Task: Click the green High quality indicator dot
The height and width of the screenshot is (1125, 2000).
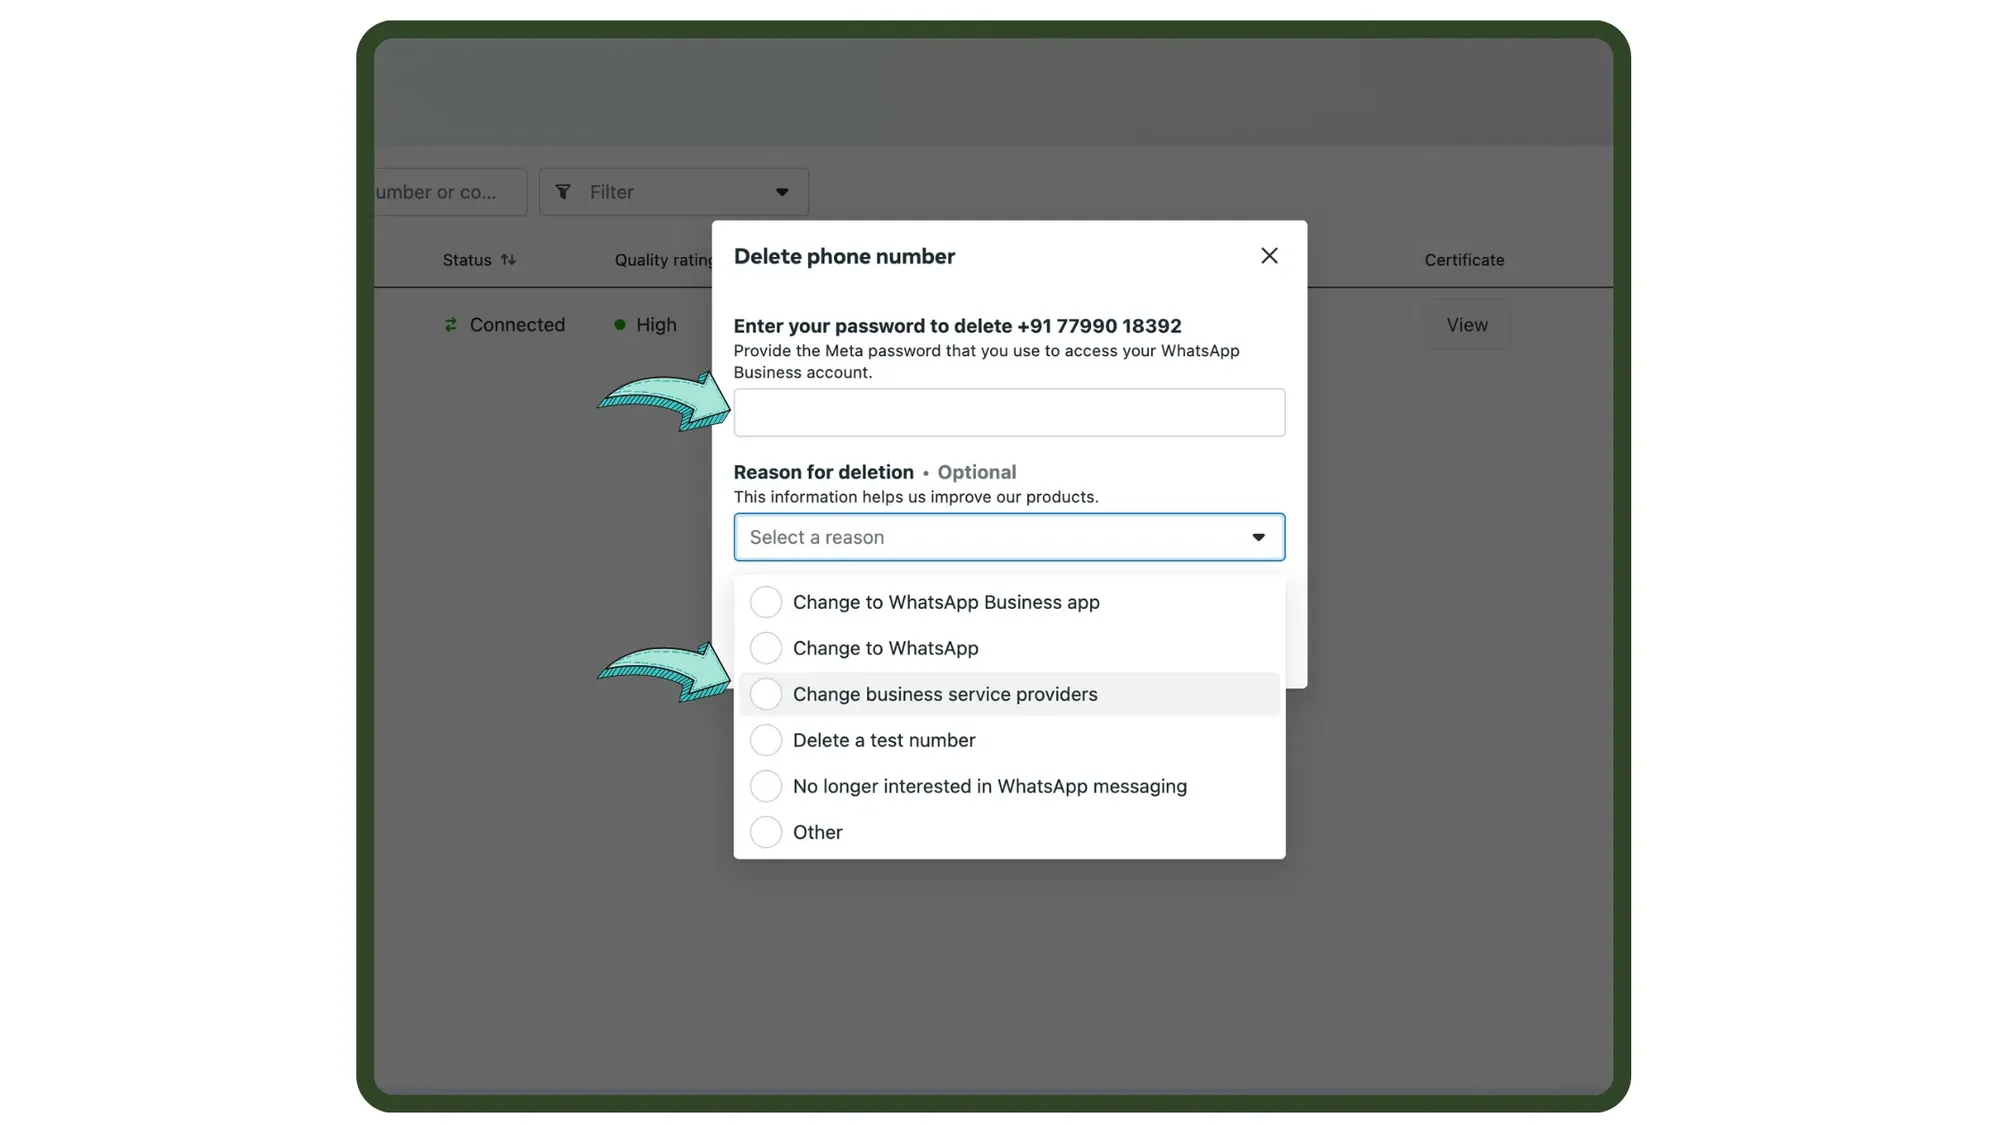Action: pyautogui.click(x=620, y=324)
